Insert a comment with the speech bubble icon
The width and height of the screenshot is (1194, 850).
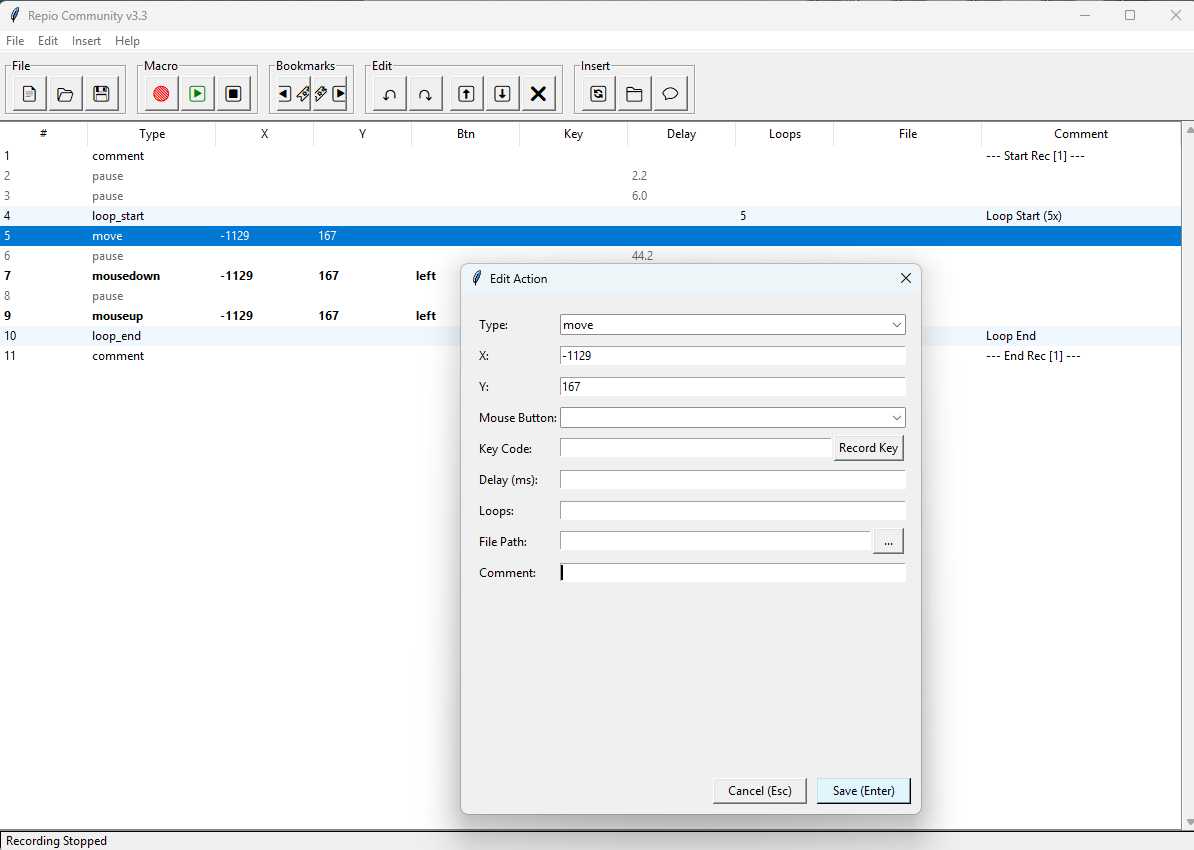670,94
